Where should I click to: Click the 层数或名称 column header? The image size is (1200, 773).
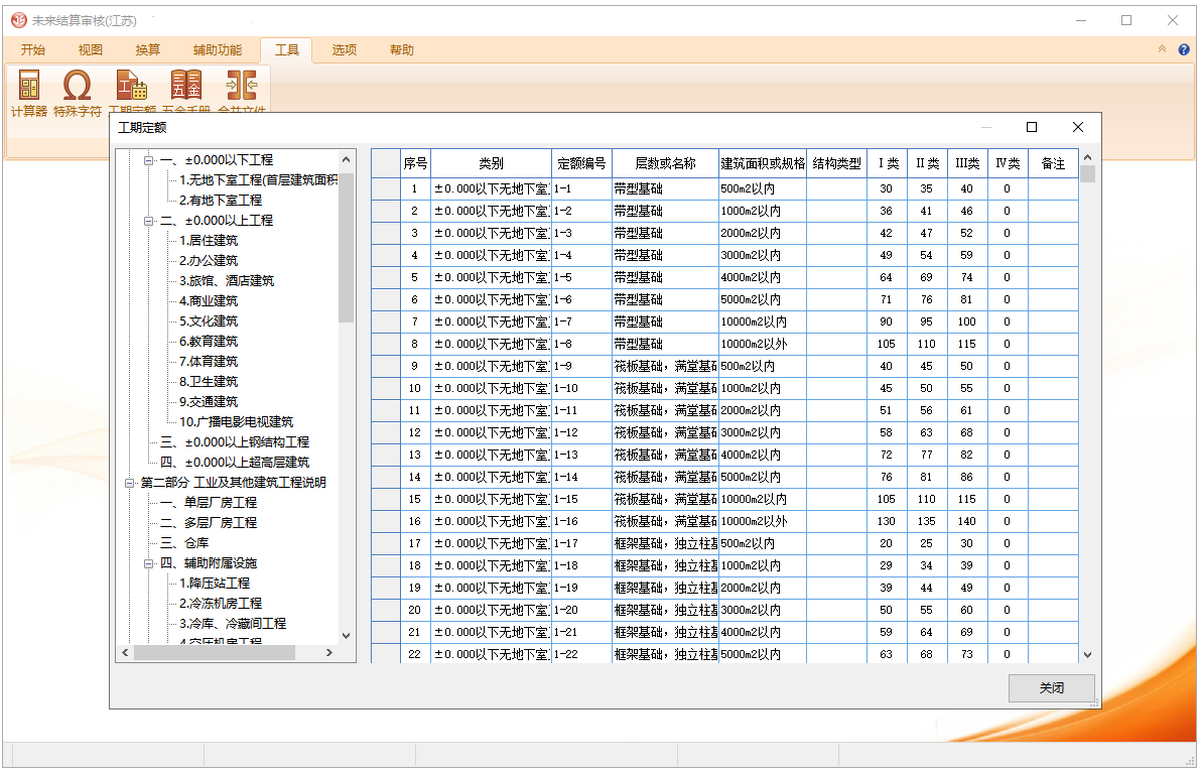pos(665,164)
